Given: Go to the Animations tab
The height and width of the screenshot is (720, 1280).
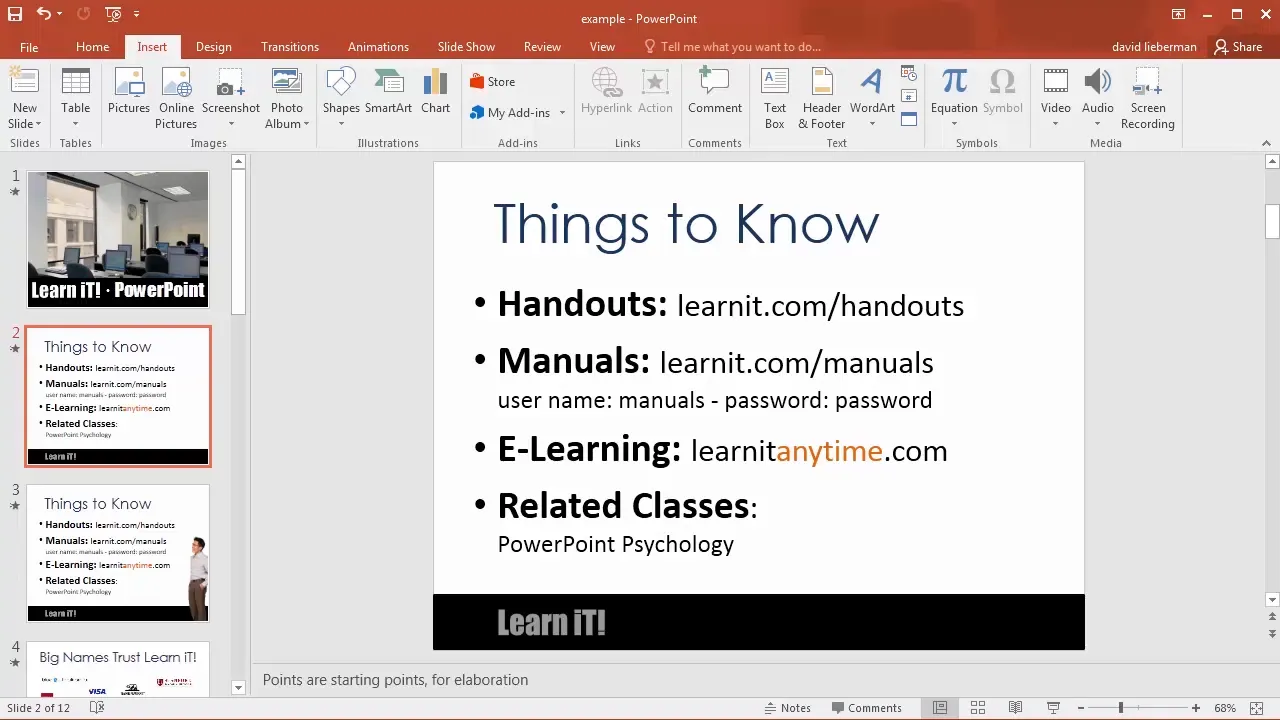Looking at the screenshot, I should pyautogui.click(x=378, y=47).
